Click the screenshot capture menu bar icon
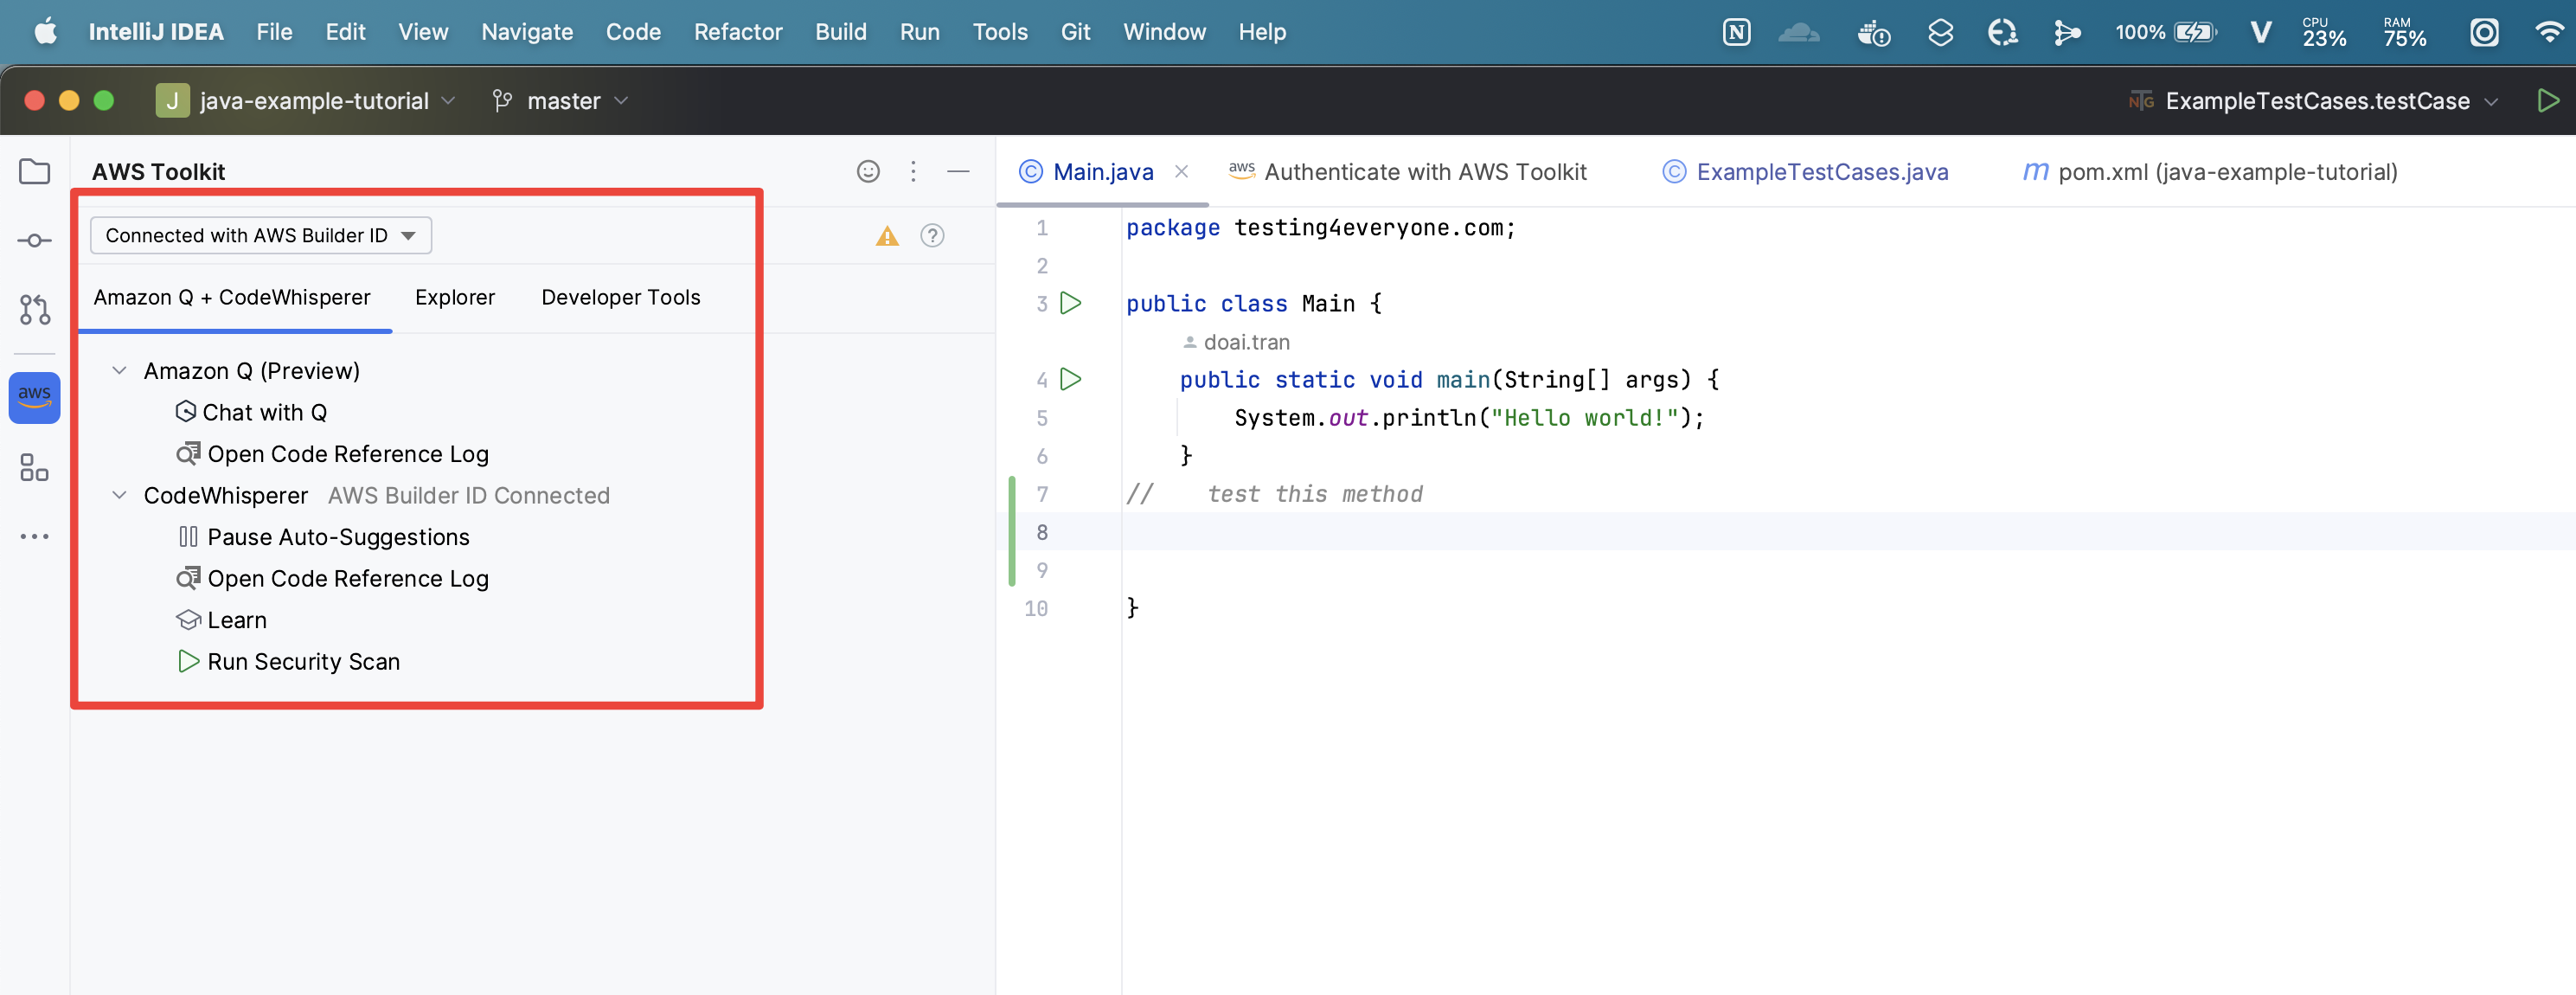 (2484, 32)
